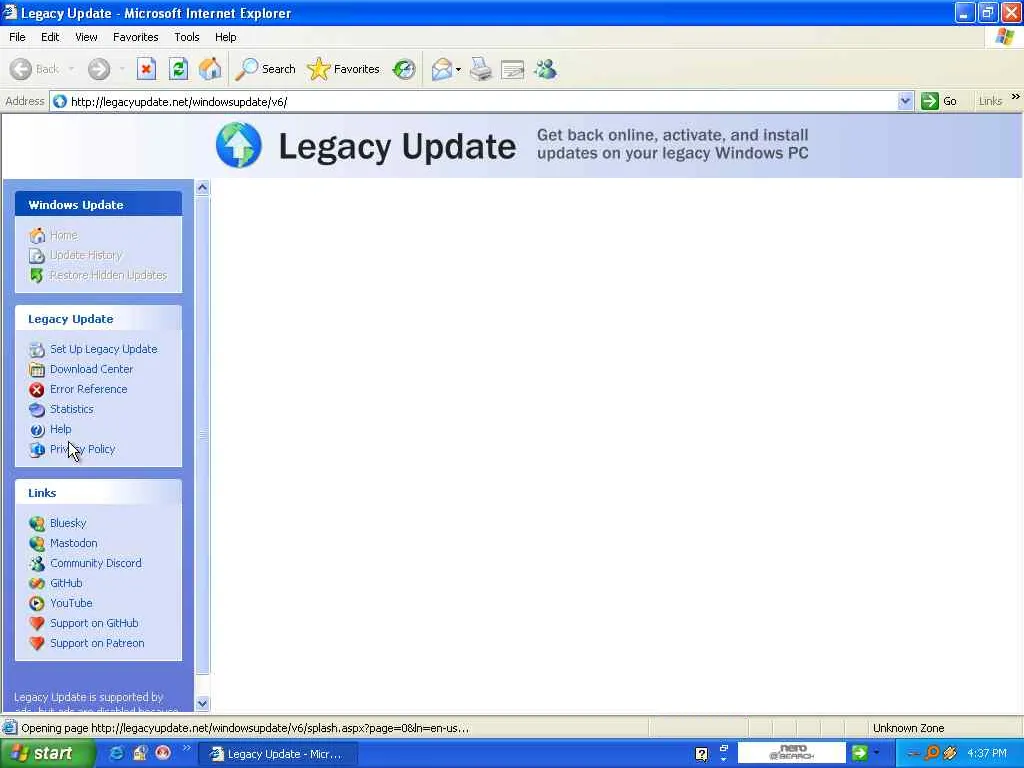Click the Bluesky globe icon
This screenshot has width=1024, height=768.
coord(37,523)
